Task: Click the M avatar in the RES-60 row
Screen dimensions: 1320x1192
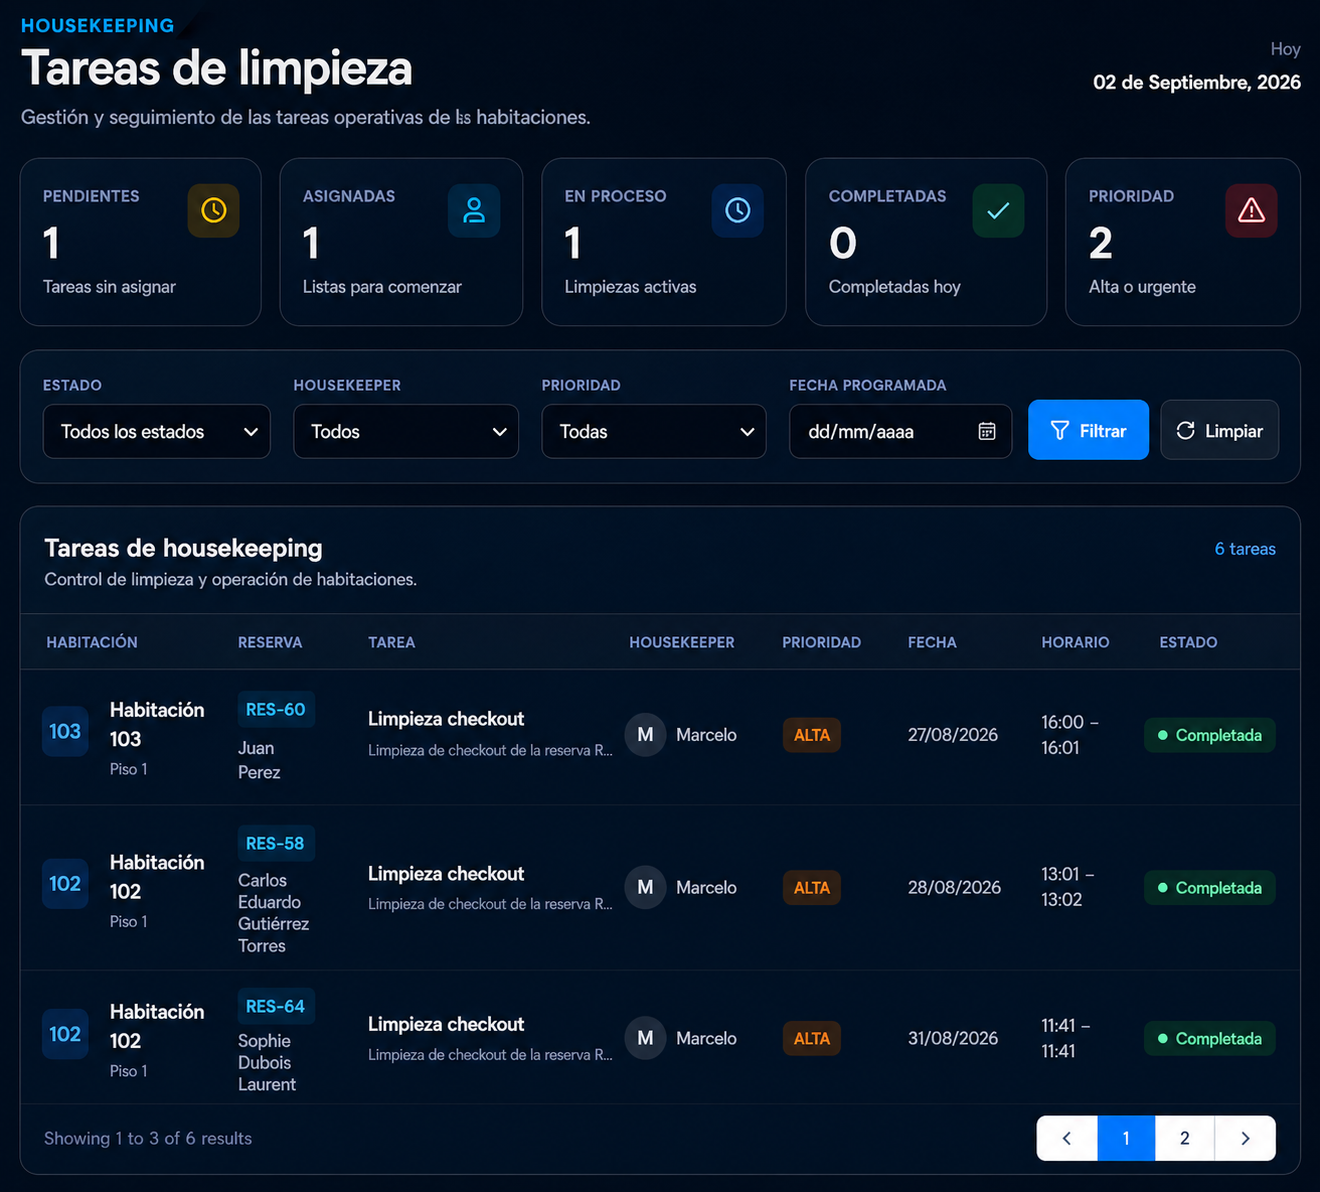Action: 645,735
